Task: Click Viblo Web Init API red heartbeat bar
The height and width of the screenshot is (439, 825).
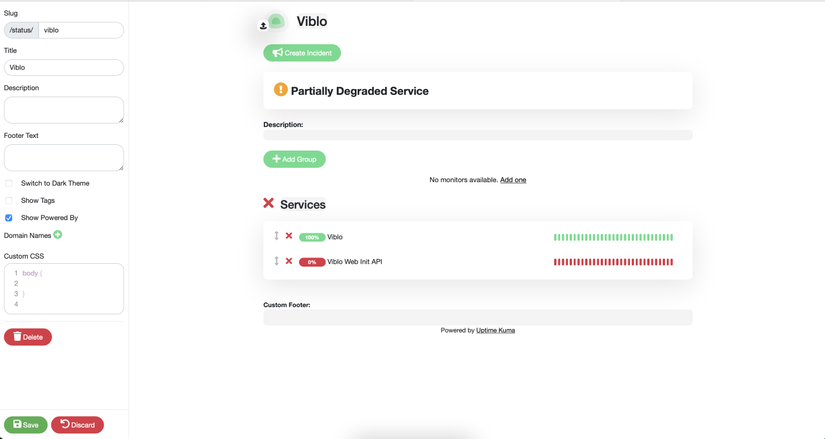Action: (x=613, y=262)
